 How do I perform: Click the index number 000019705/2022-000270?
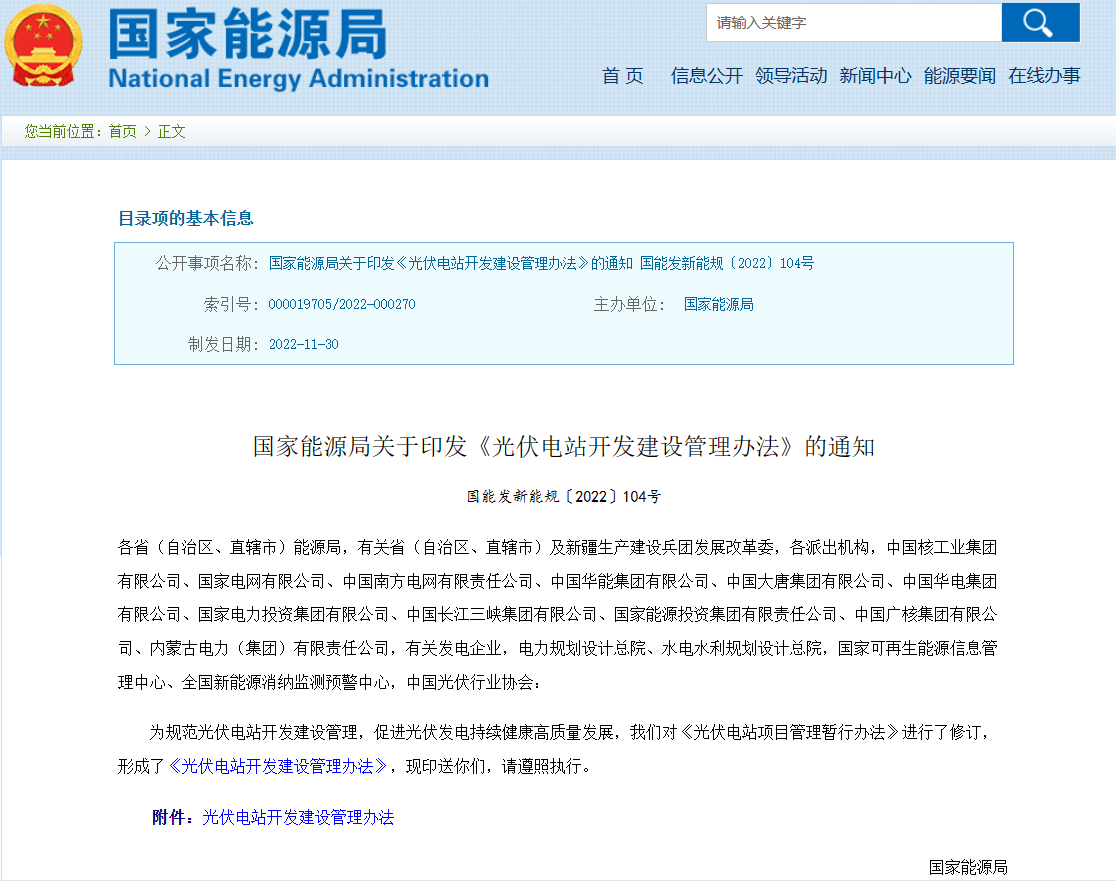[x=342, y=305]
